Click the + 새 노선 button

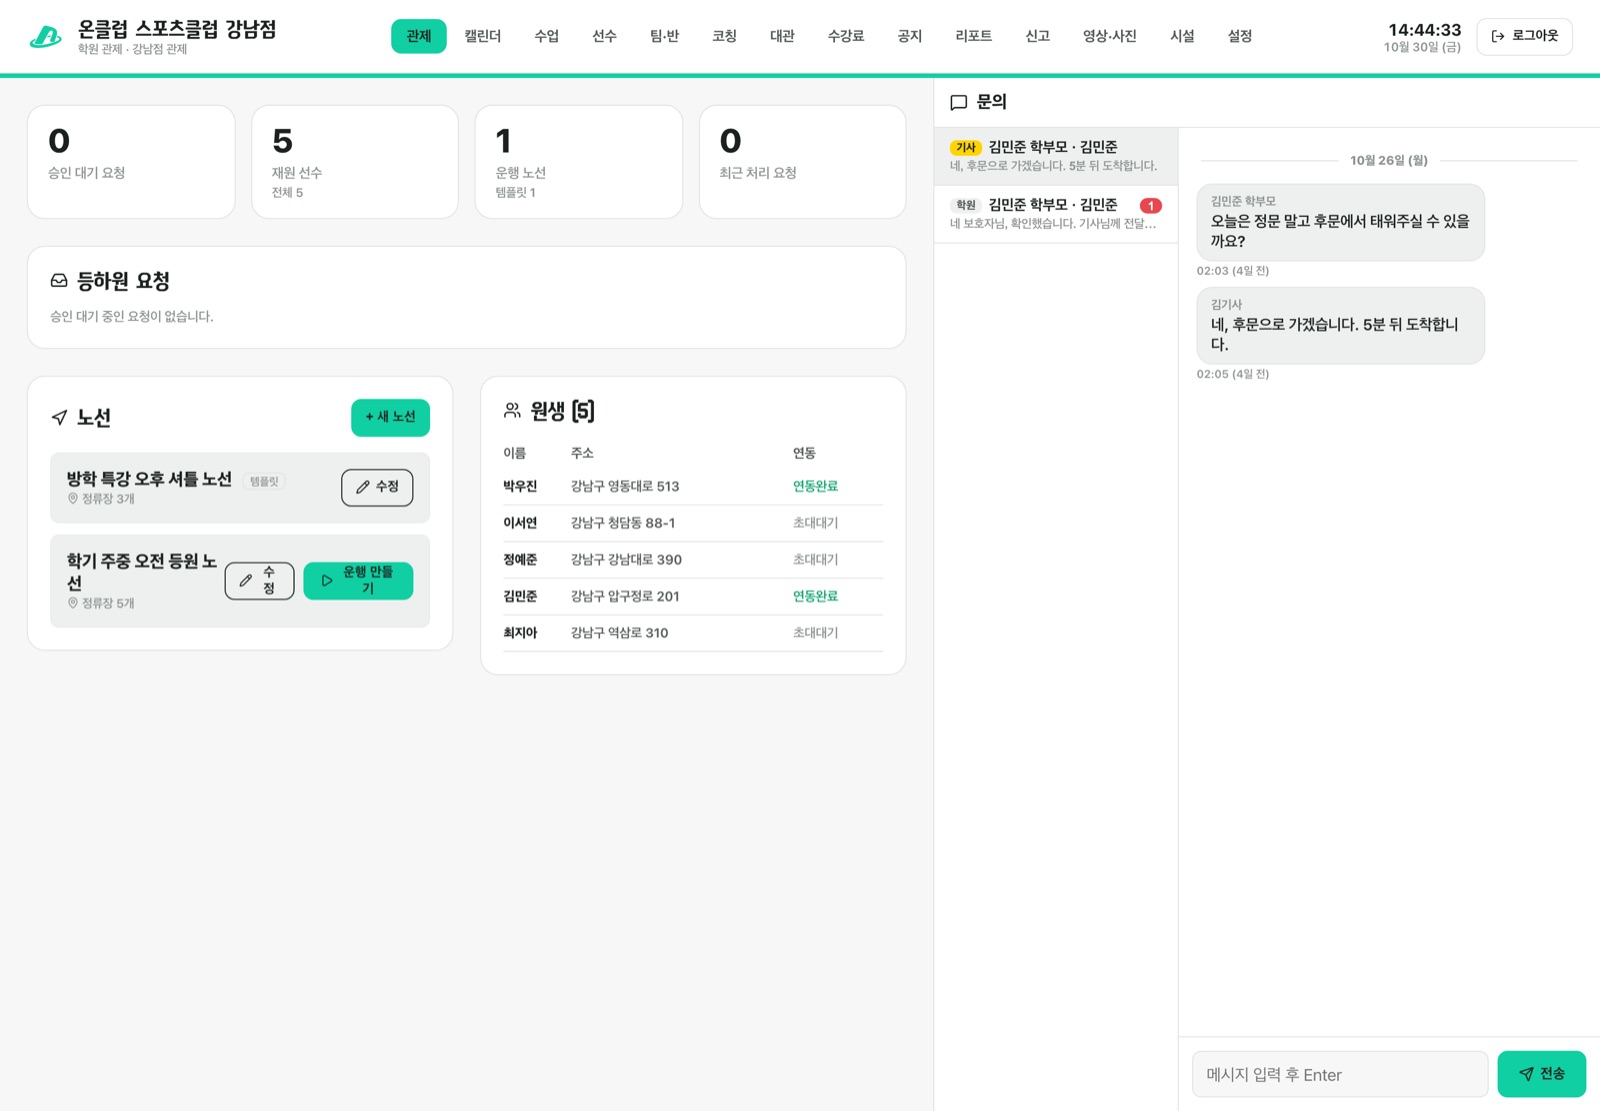coord(390,417)
